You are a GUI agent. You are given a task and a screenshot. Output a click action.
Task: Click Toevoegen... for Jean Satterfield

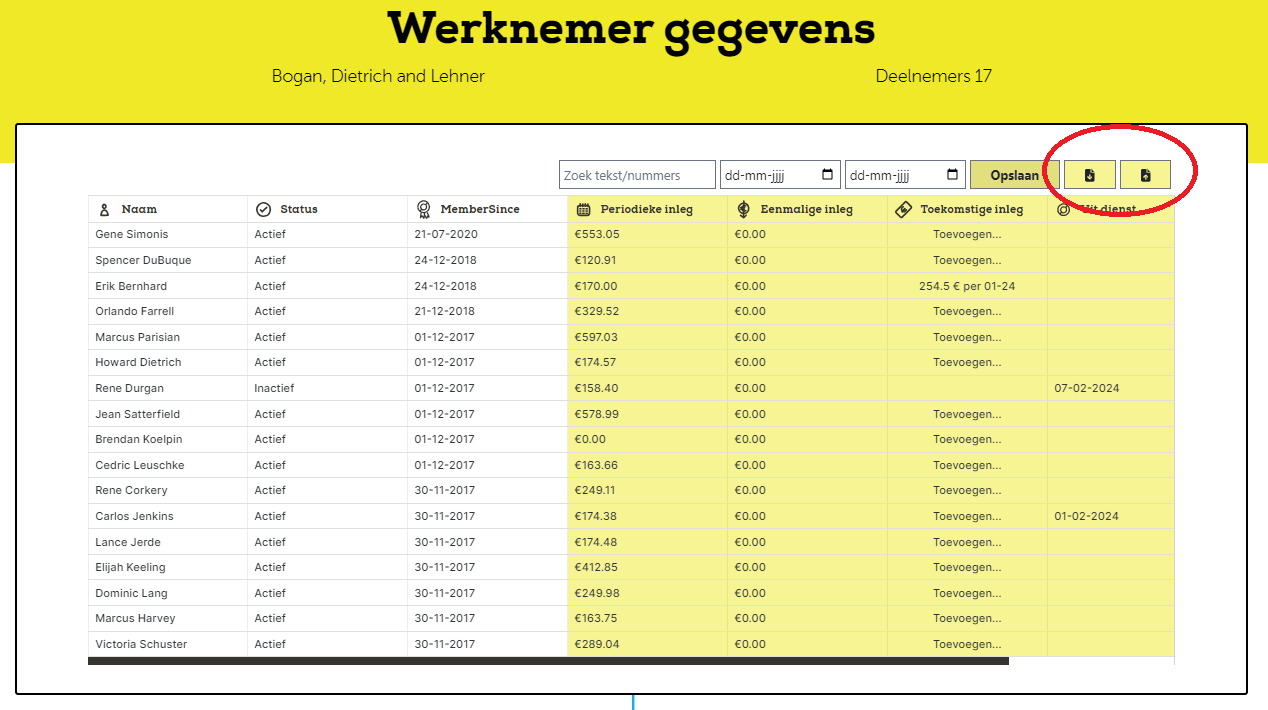coord(967,414)
